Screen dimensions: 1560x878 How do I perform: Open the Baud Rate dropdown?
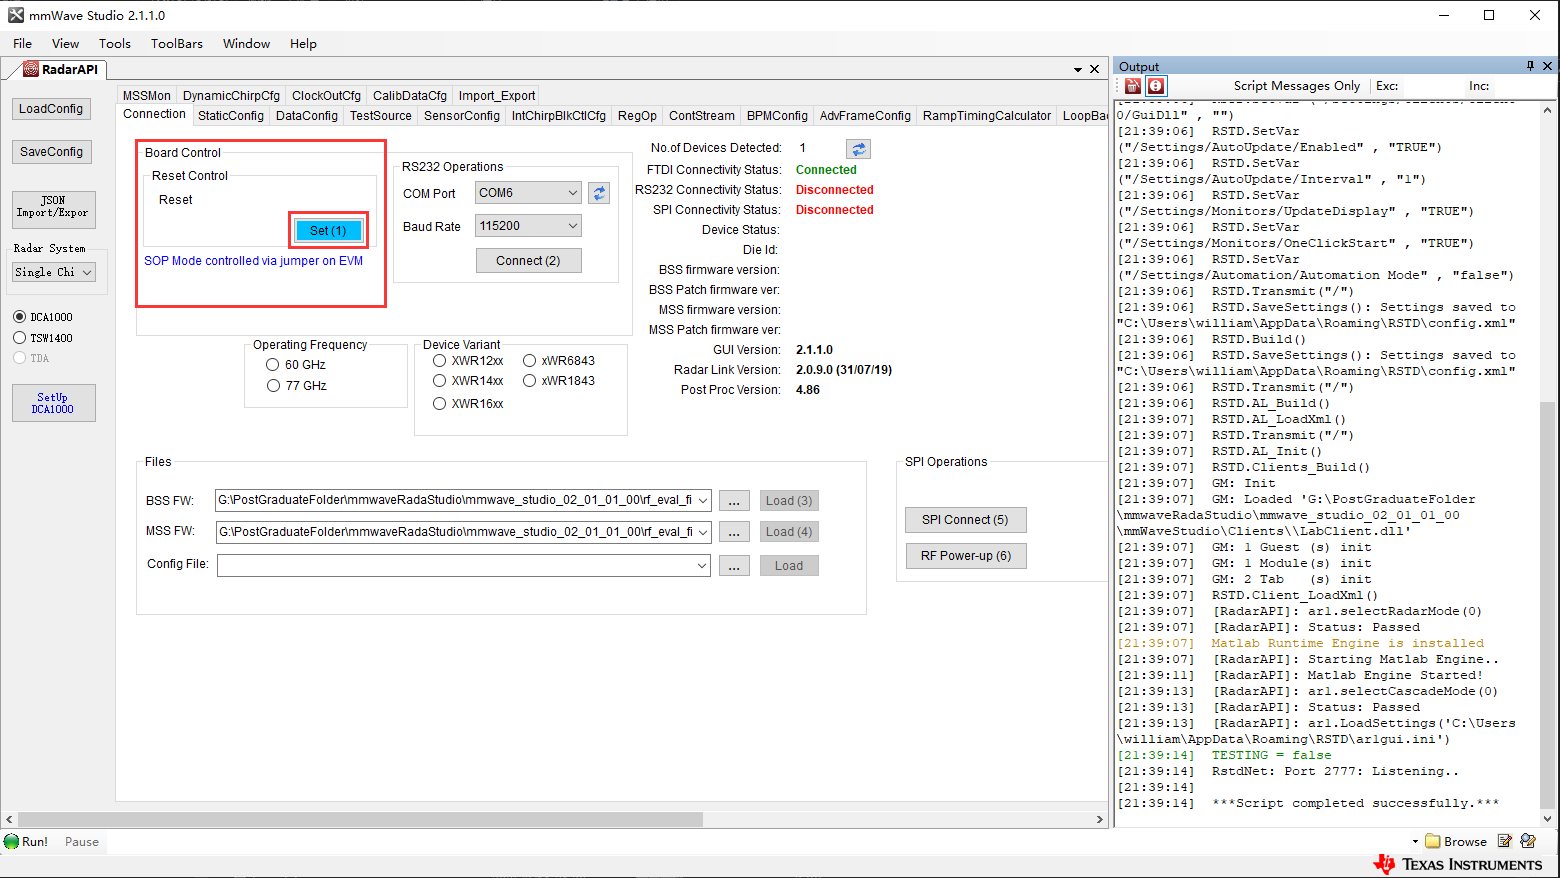point(573,226)
